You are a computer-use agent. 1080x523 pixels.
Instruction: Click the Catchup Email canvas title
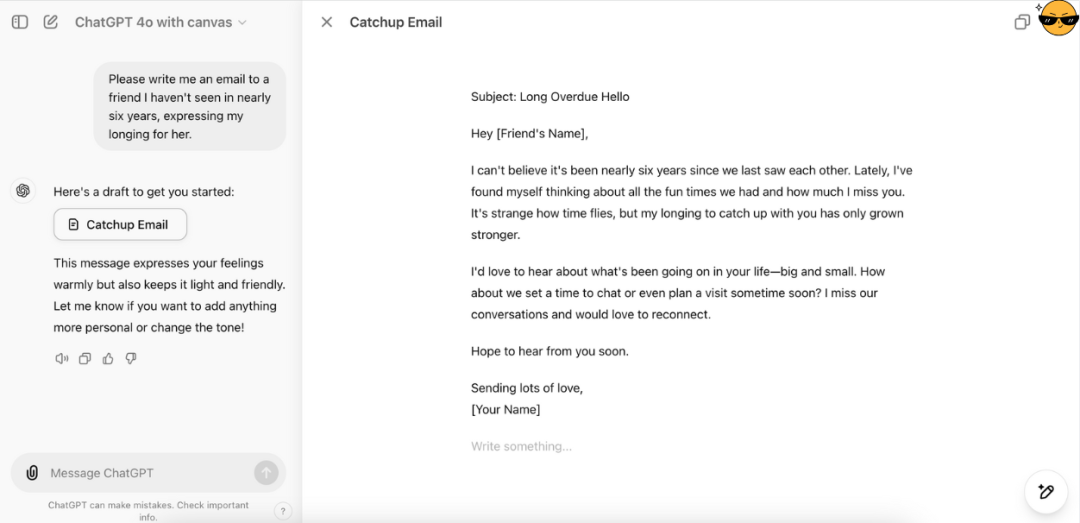click(396, 22)
